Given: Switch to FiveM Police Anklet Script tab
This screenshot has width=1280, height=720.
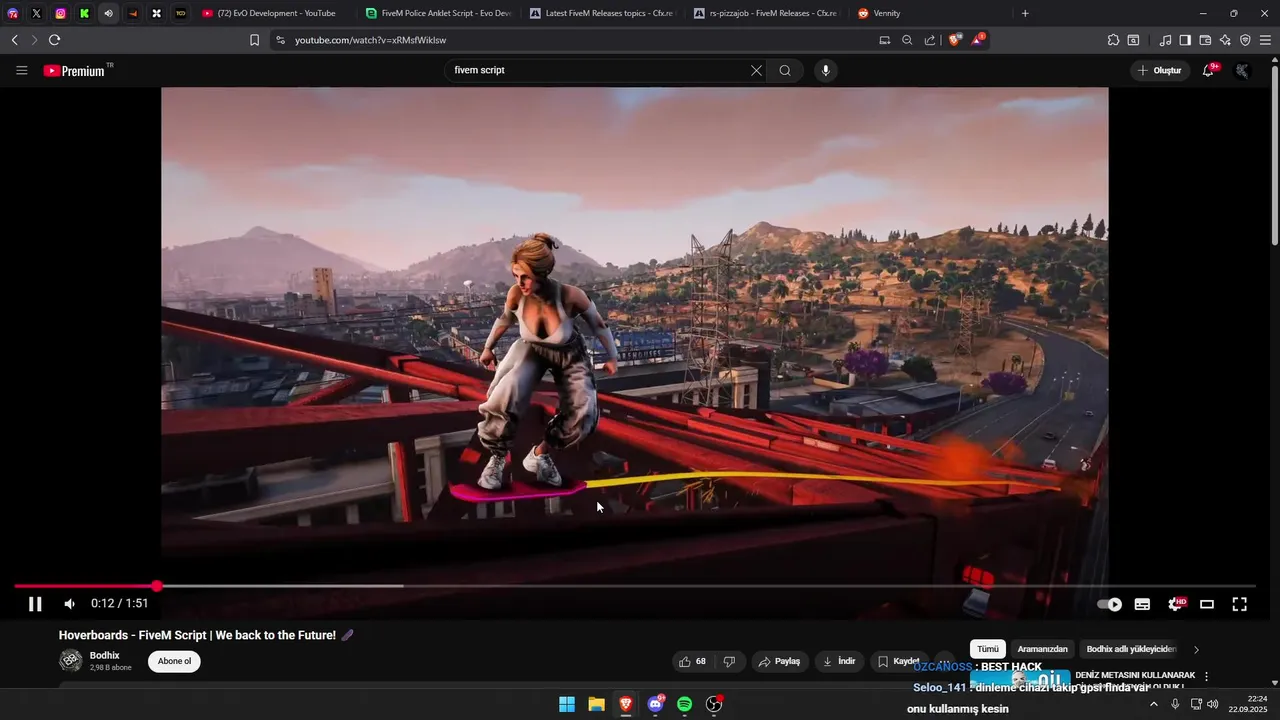Looking at the screenshot, I should pyautogui.click(x=439, y=13).
